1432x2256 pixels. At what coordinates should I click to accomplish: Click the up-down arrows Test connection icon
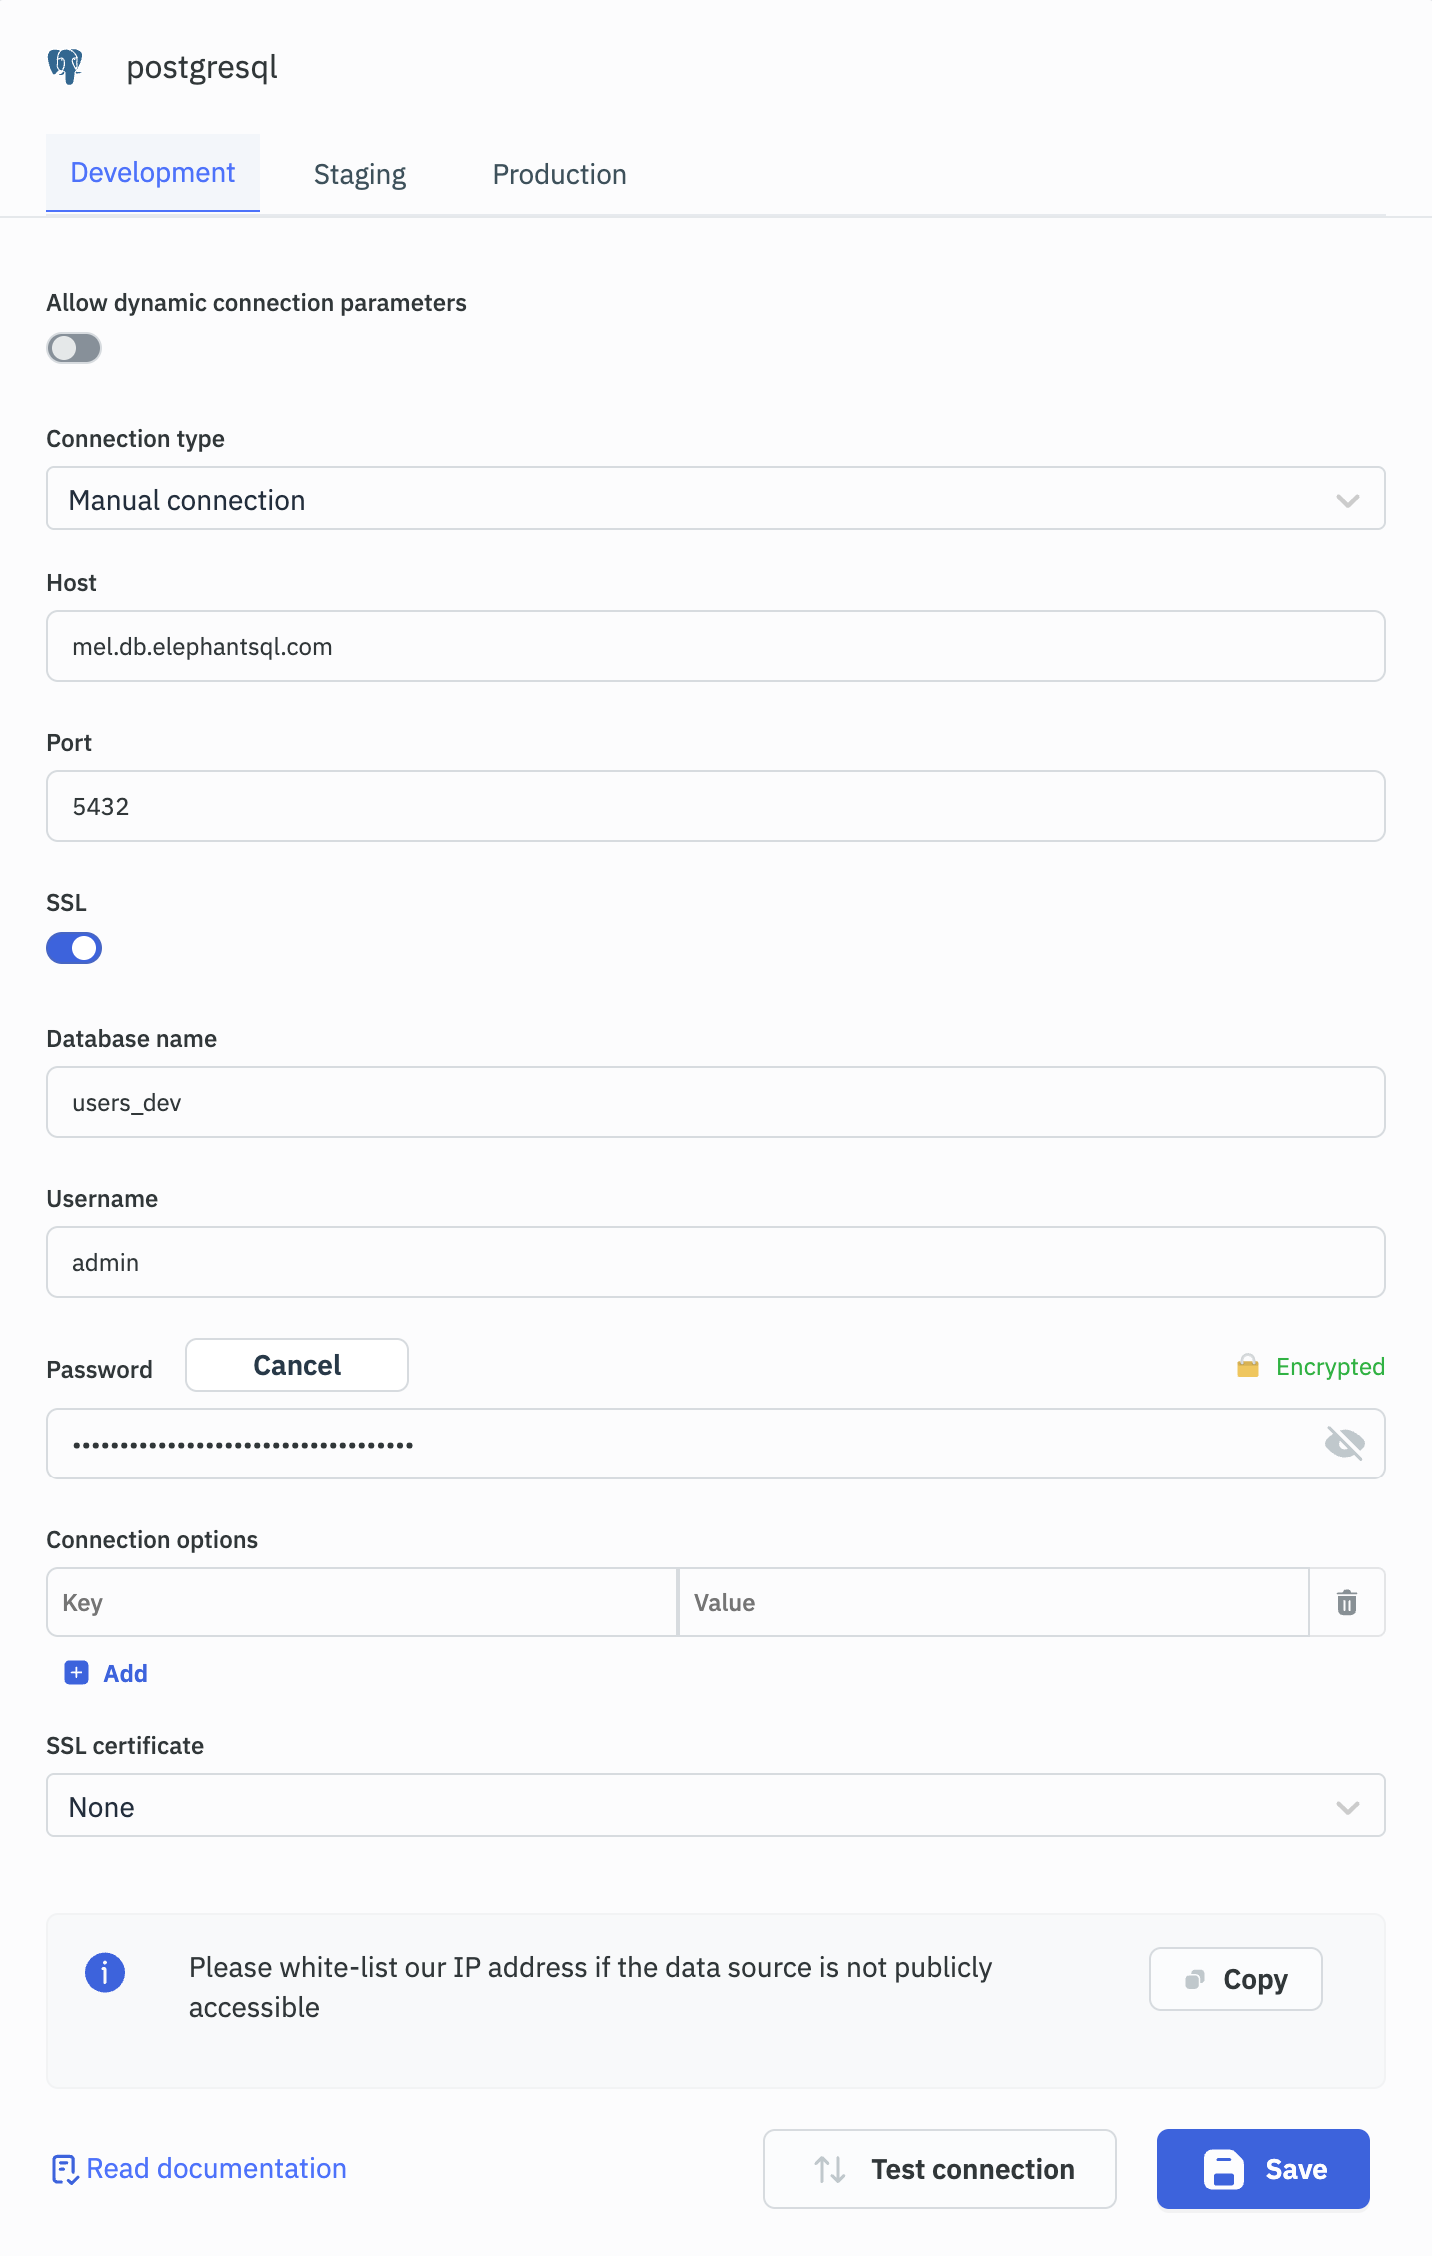coord(829,2169)
